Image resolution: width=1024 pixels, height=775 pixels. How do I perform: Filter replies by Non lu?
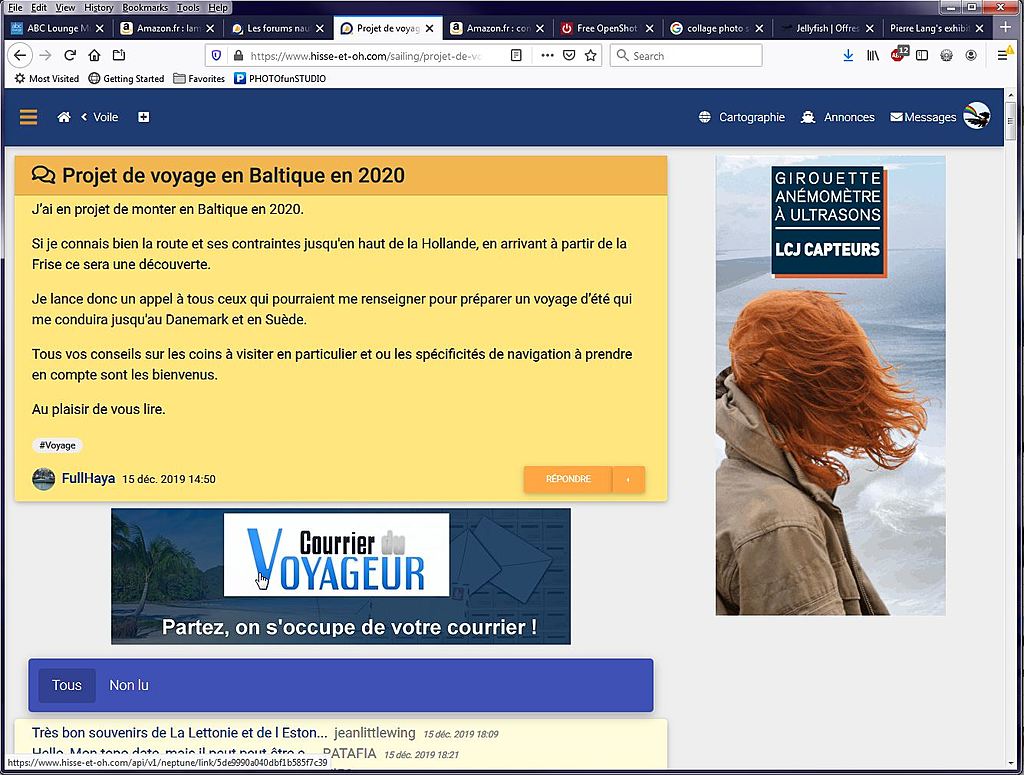pyautogui.click(x=129, y=685)
